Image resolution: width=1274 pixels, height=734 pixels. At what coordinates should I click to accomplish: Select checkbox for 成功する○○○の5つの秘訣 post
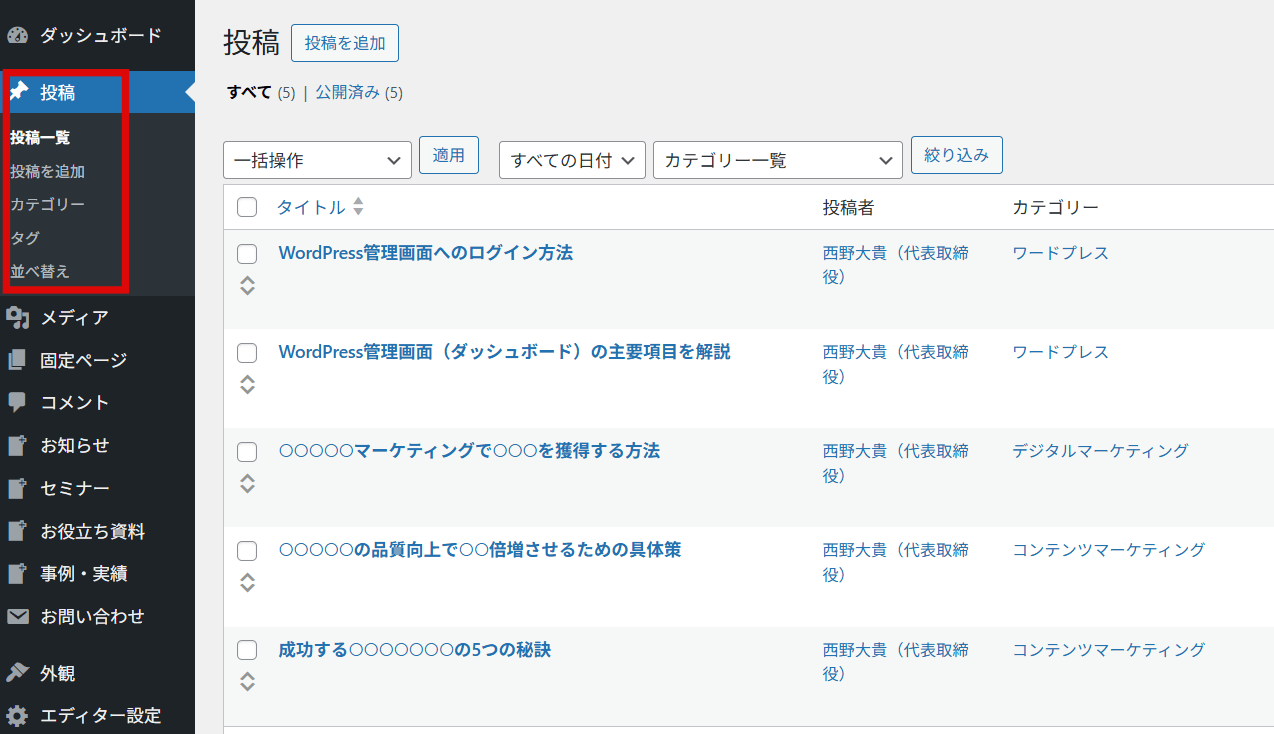[247, 651]
